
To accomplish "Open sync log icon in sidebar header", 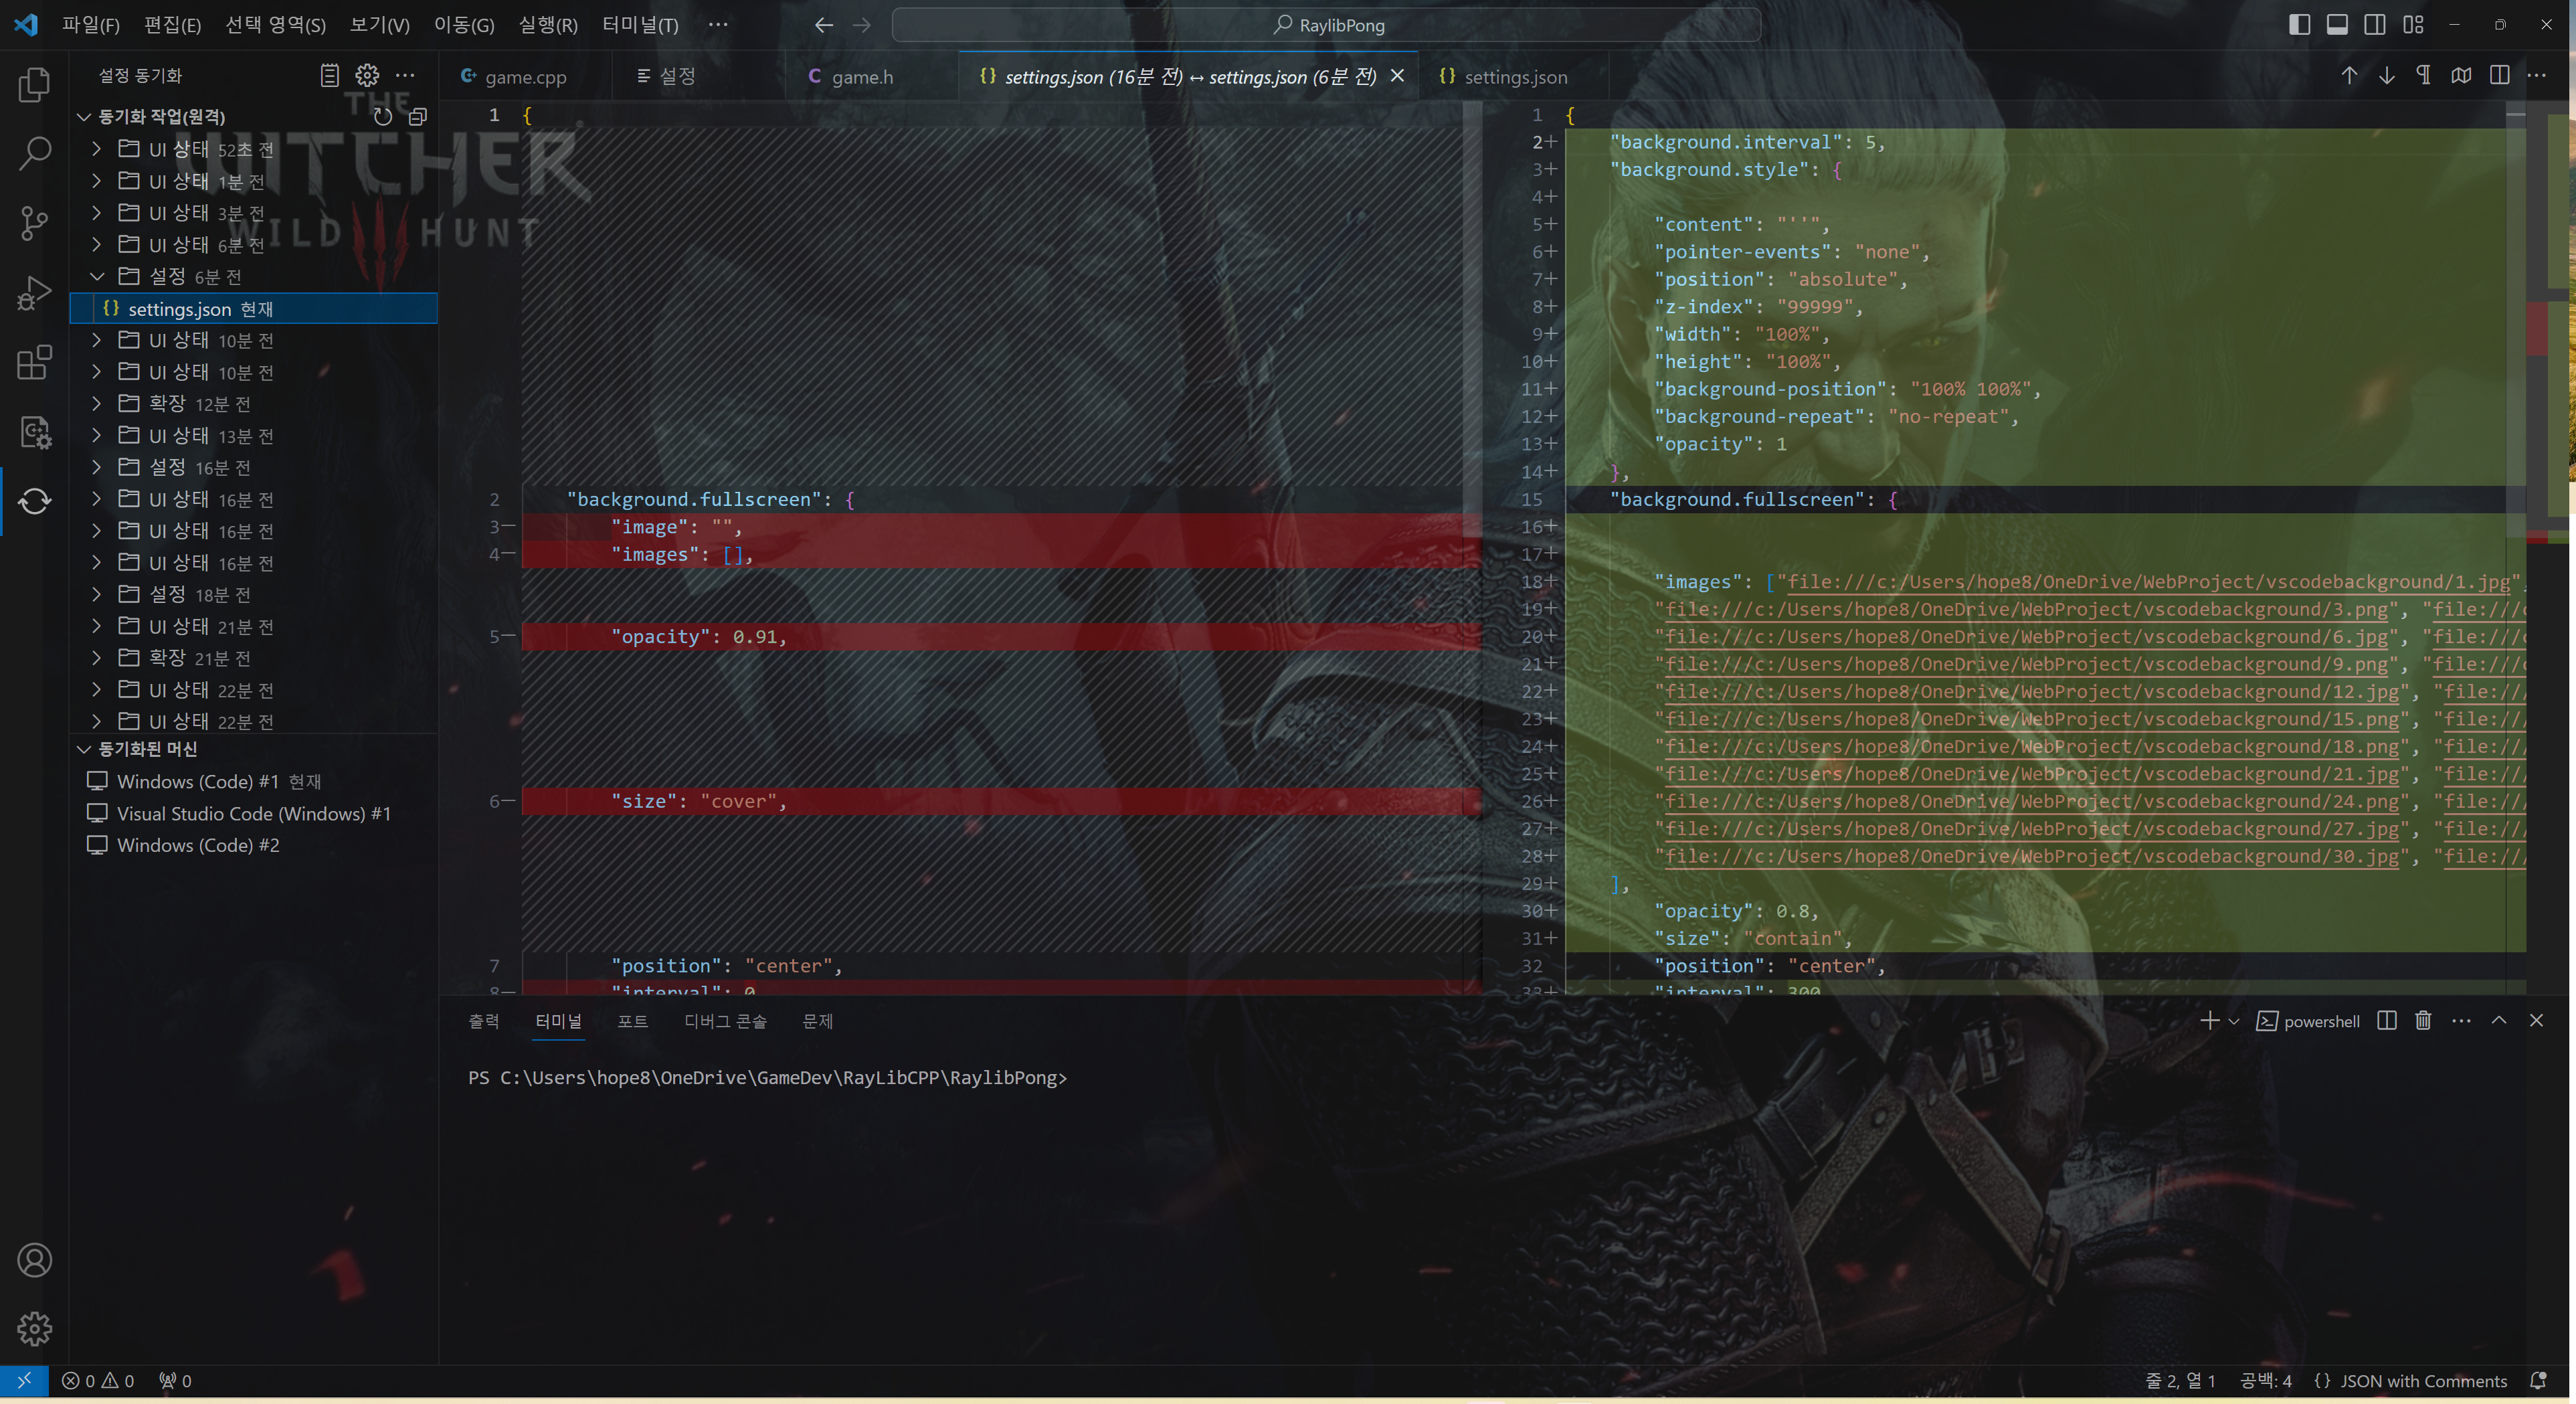I will coord(329,75).
